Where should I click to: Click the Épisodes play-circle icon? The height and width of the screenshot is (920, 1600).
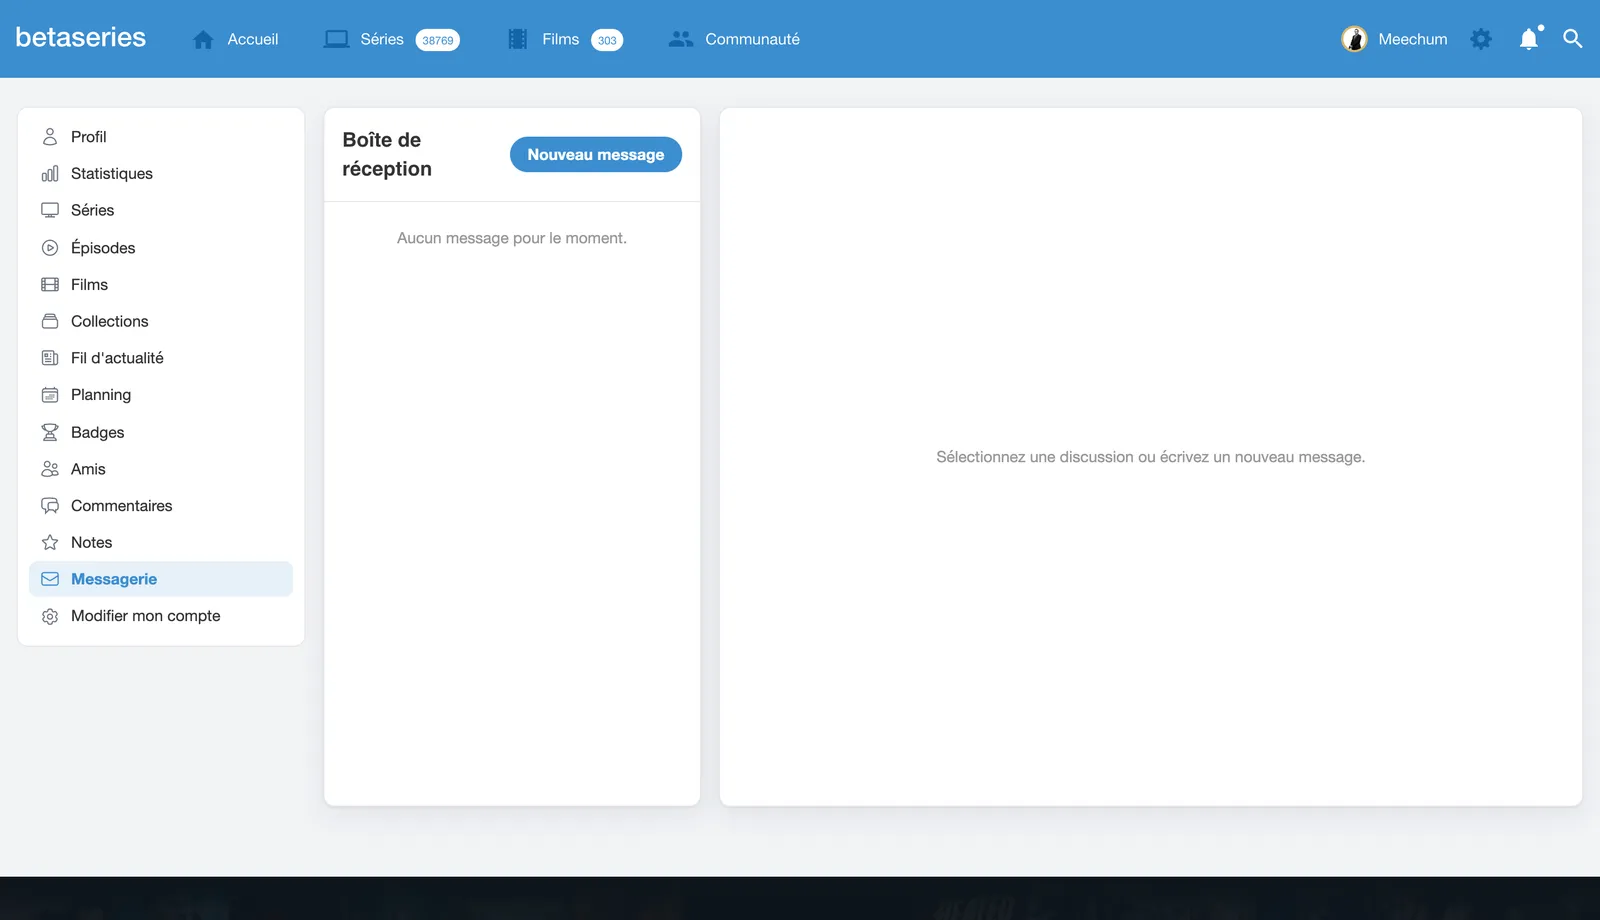pyautogui.click(x=50, y=247)
